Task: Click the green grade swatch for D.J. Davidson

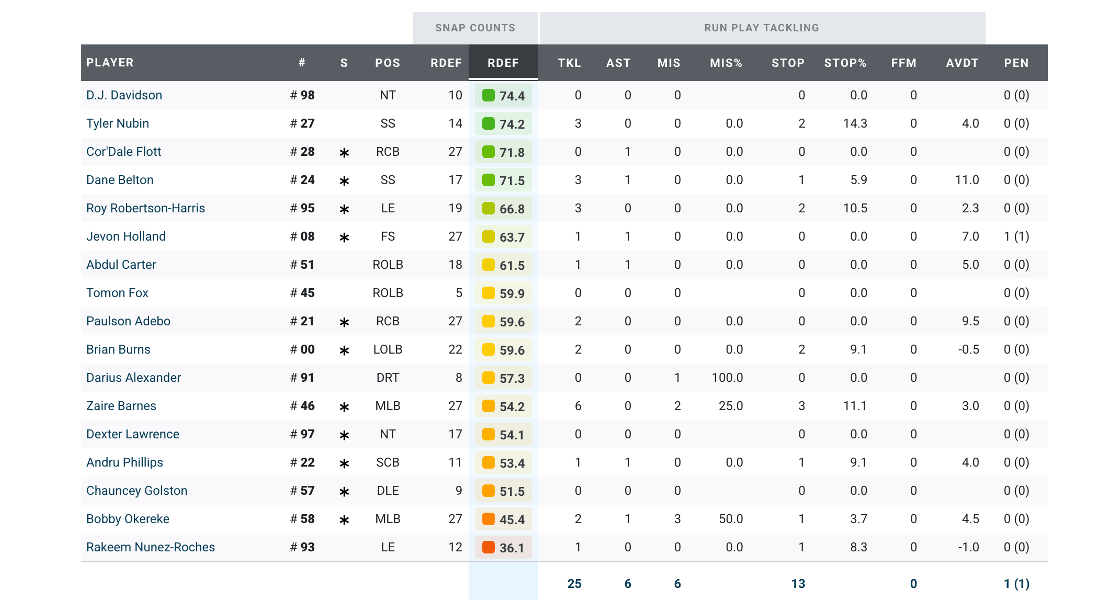Action: tap(488, 96)
